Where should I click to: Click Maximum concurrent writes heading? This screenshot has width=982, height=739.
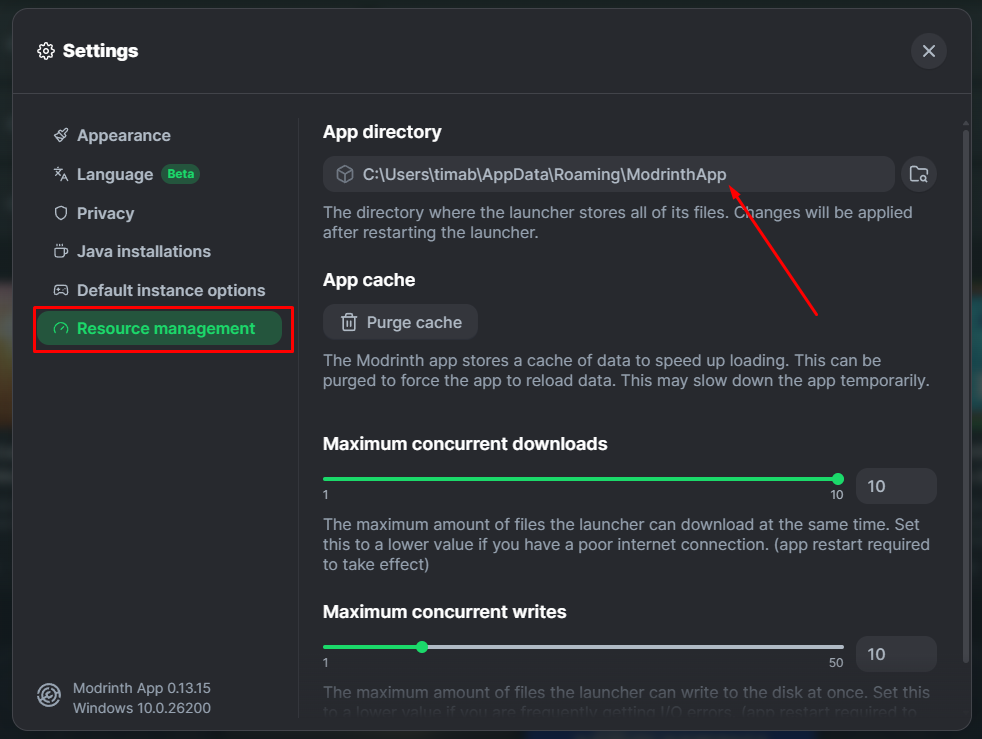point(445,611)
